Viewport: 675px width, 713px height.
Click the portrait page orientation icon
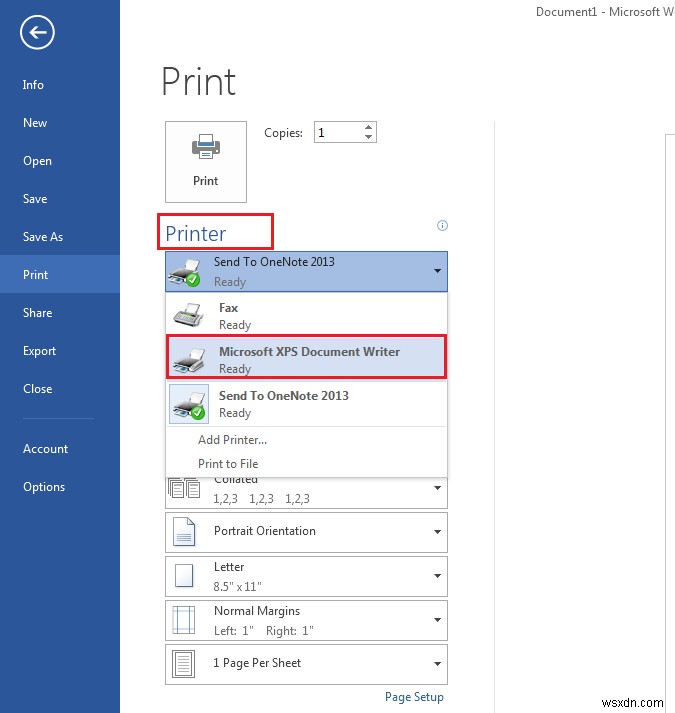click(184, 532)
